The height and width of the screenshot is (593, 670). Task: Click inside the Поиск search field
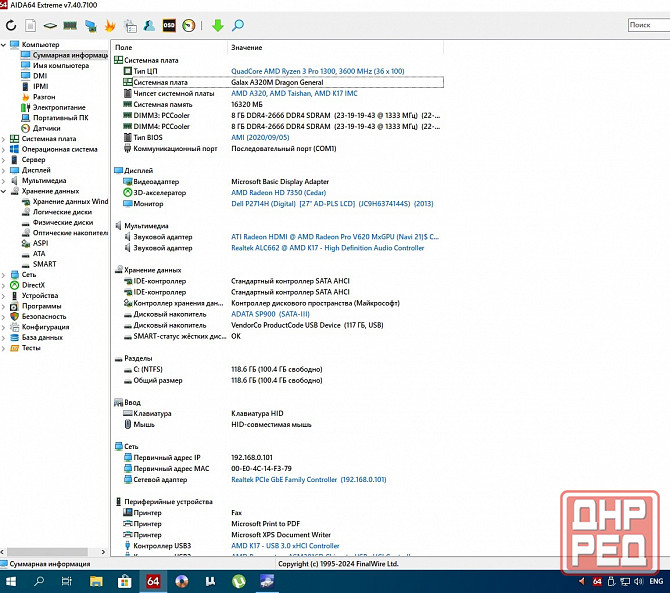pyautogui.click(x=649, y=25)
